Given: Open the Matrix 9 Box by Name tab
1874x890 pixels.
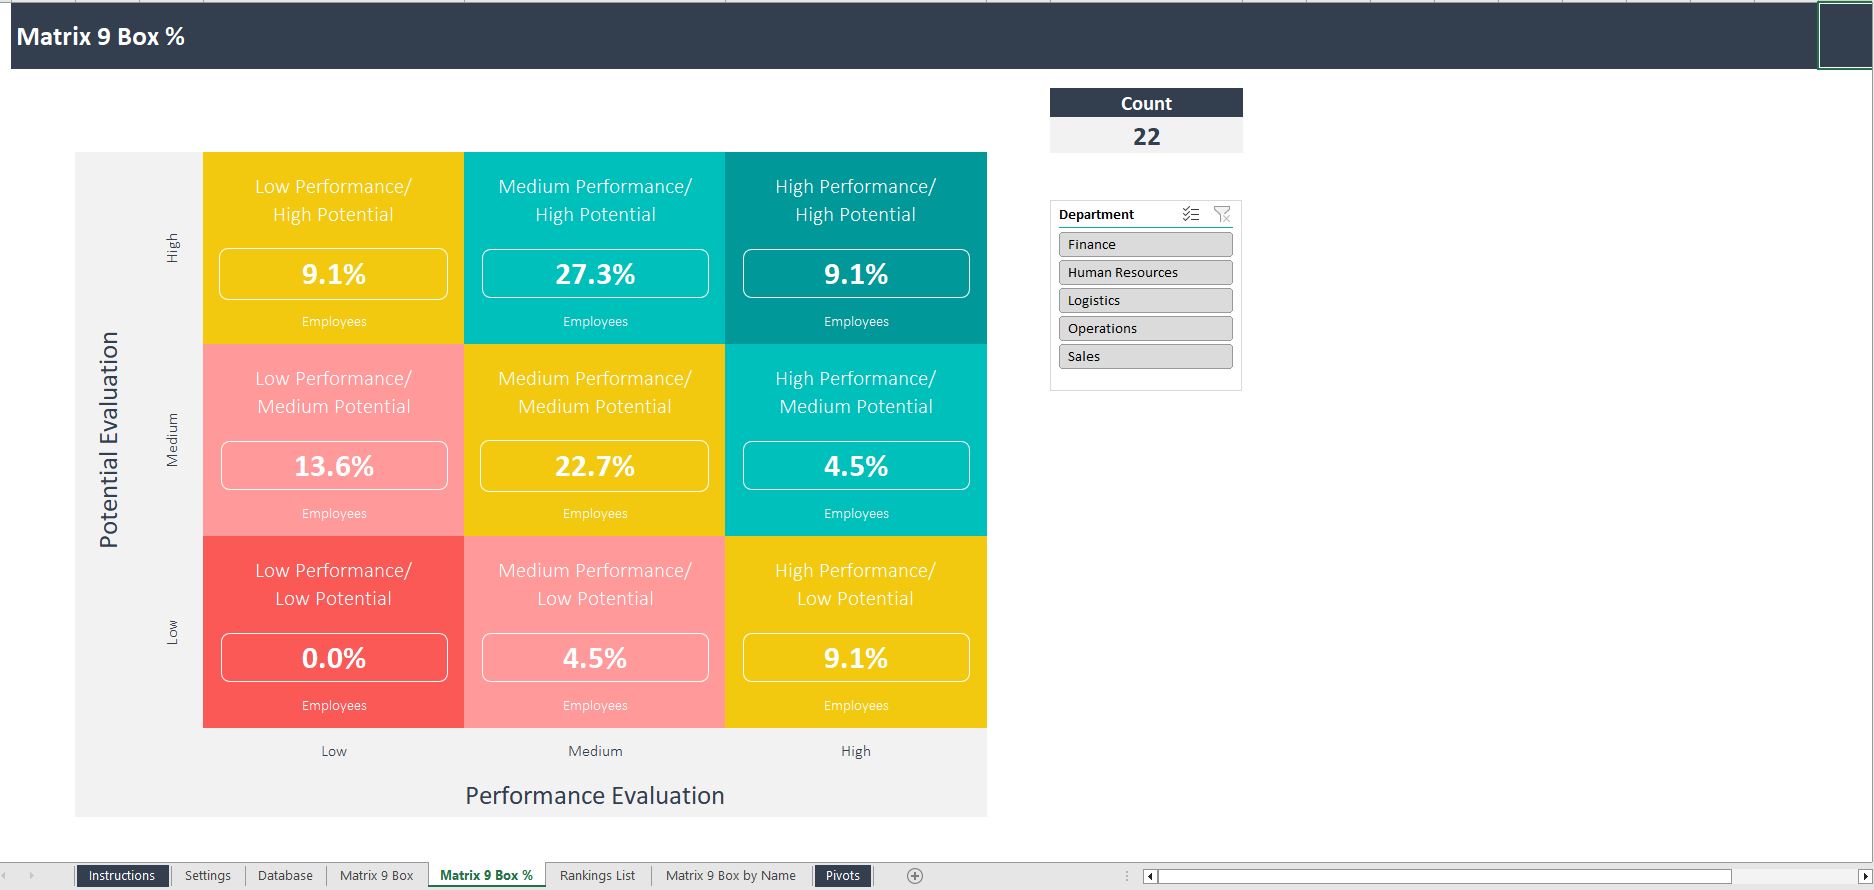Looking at the screenshot, I should pos(730,876).
